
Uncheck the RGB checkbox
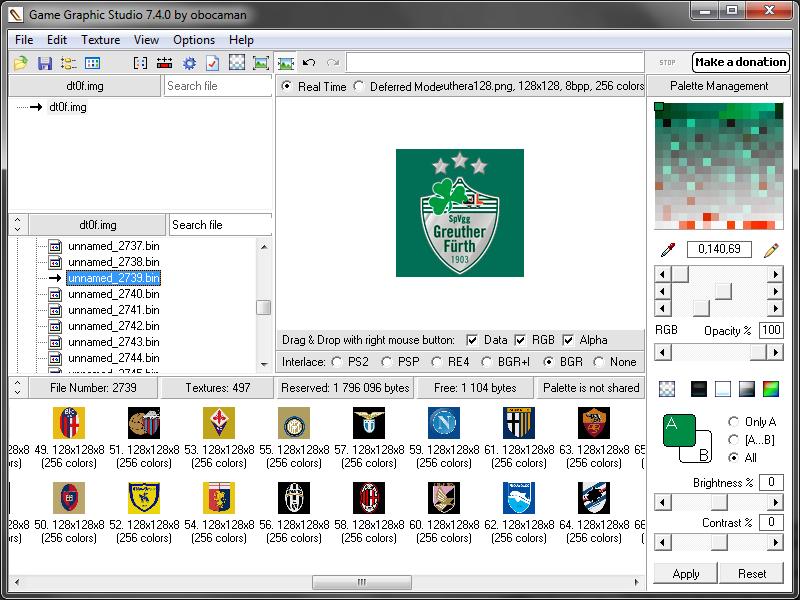(520, 340)
